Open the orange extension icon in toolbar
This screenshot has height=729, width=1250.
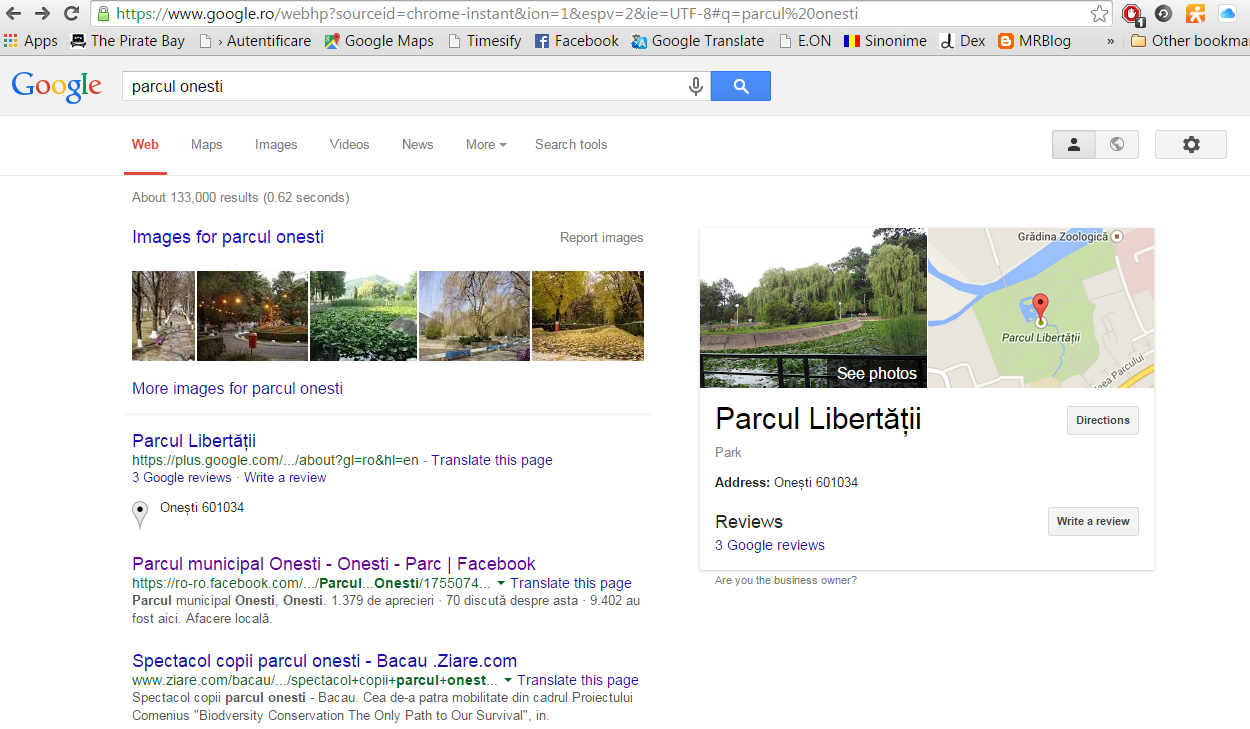coord(1195,14)
